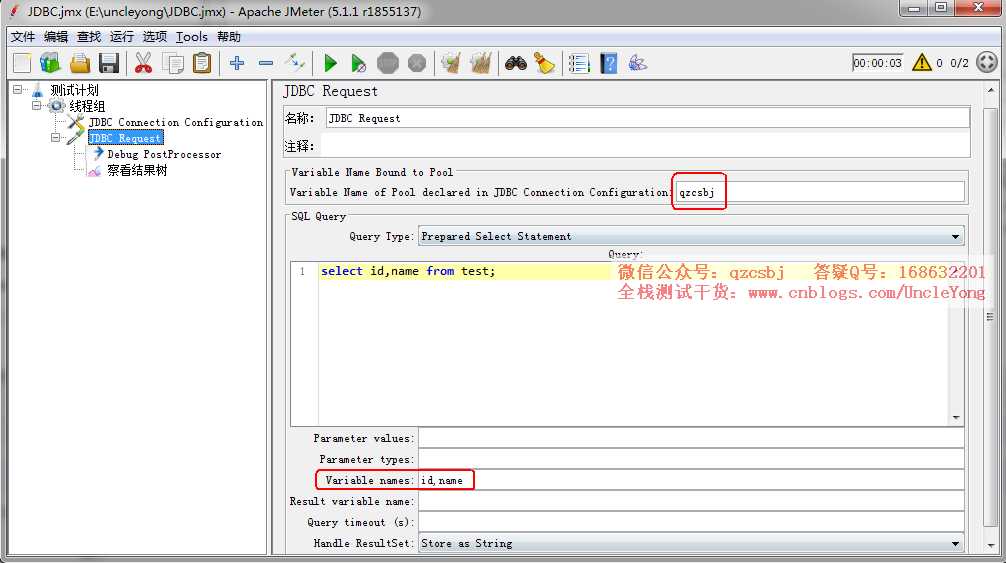The image size is (1006, 563).
Task: Select 线程组 in the tree
Action: (87, 106)
